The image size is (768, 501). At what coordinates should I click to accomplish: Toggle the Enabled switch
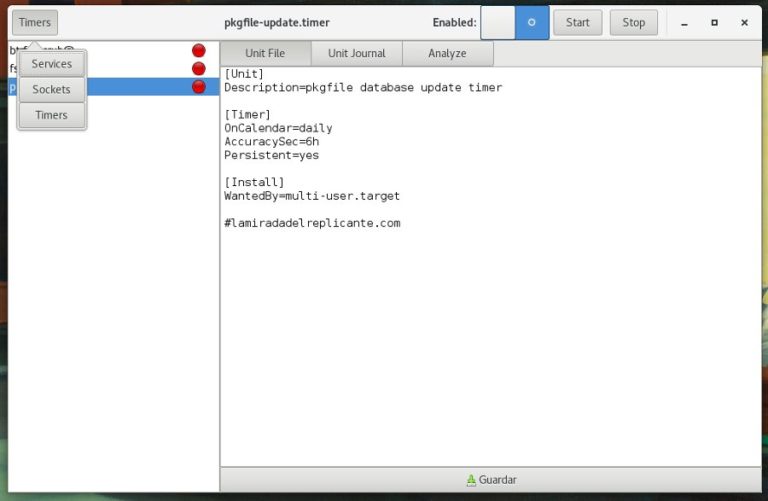tap(515, 23)
